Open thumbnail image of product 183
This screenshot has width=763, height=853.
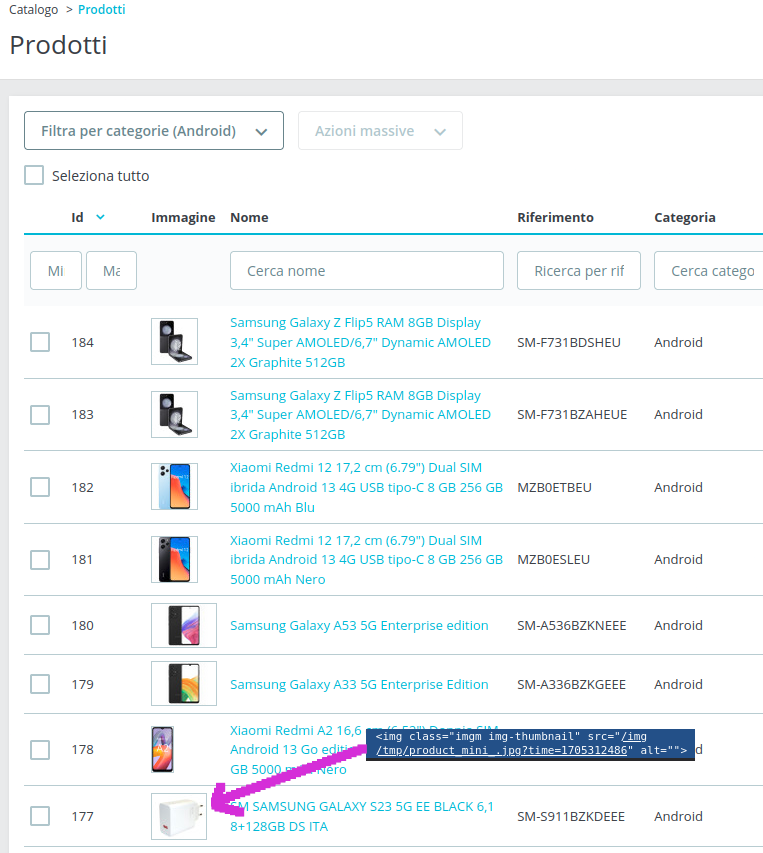(175, 414)
